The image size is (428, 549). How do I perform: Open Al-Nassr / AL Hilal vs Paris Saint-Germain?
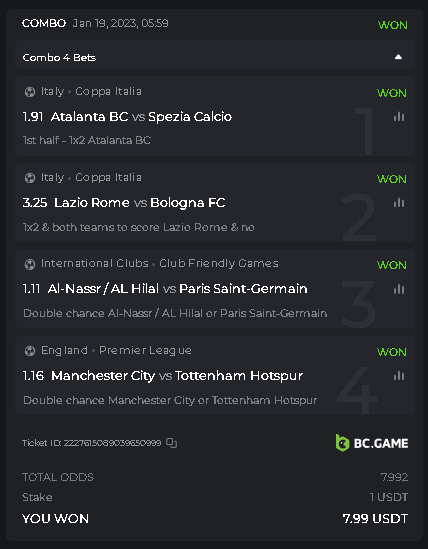point(178,289)
